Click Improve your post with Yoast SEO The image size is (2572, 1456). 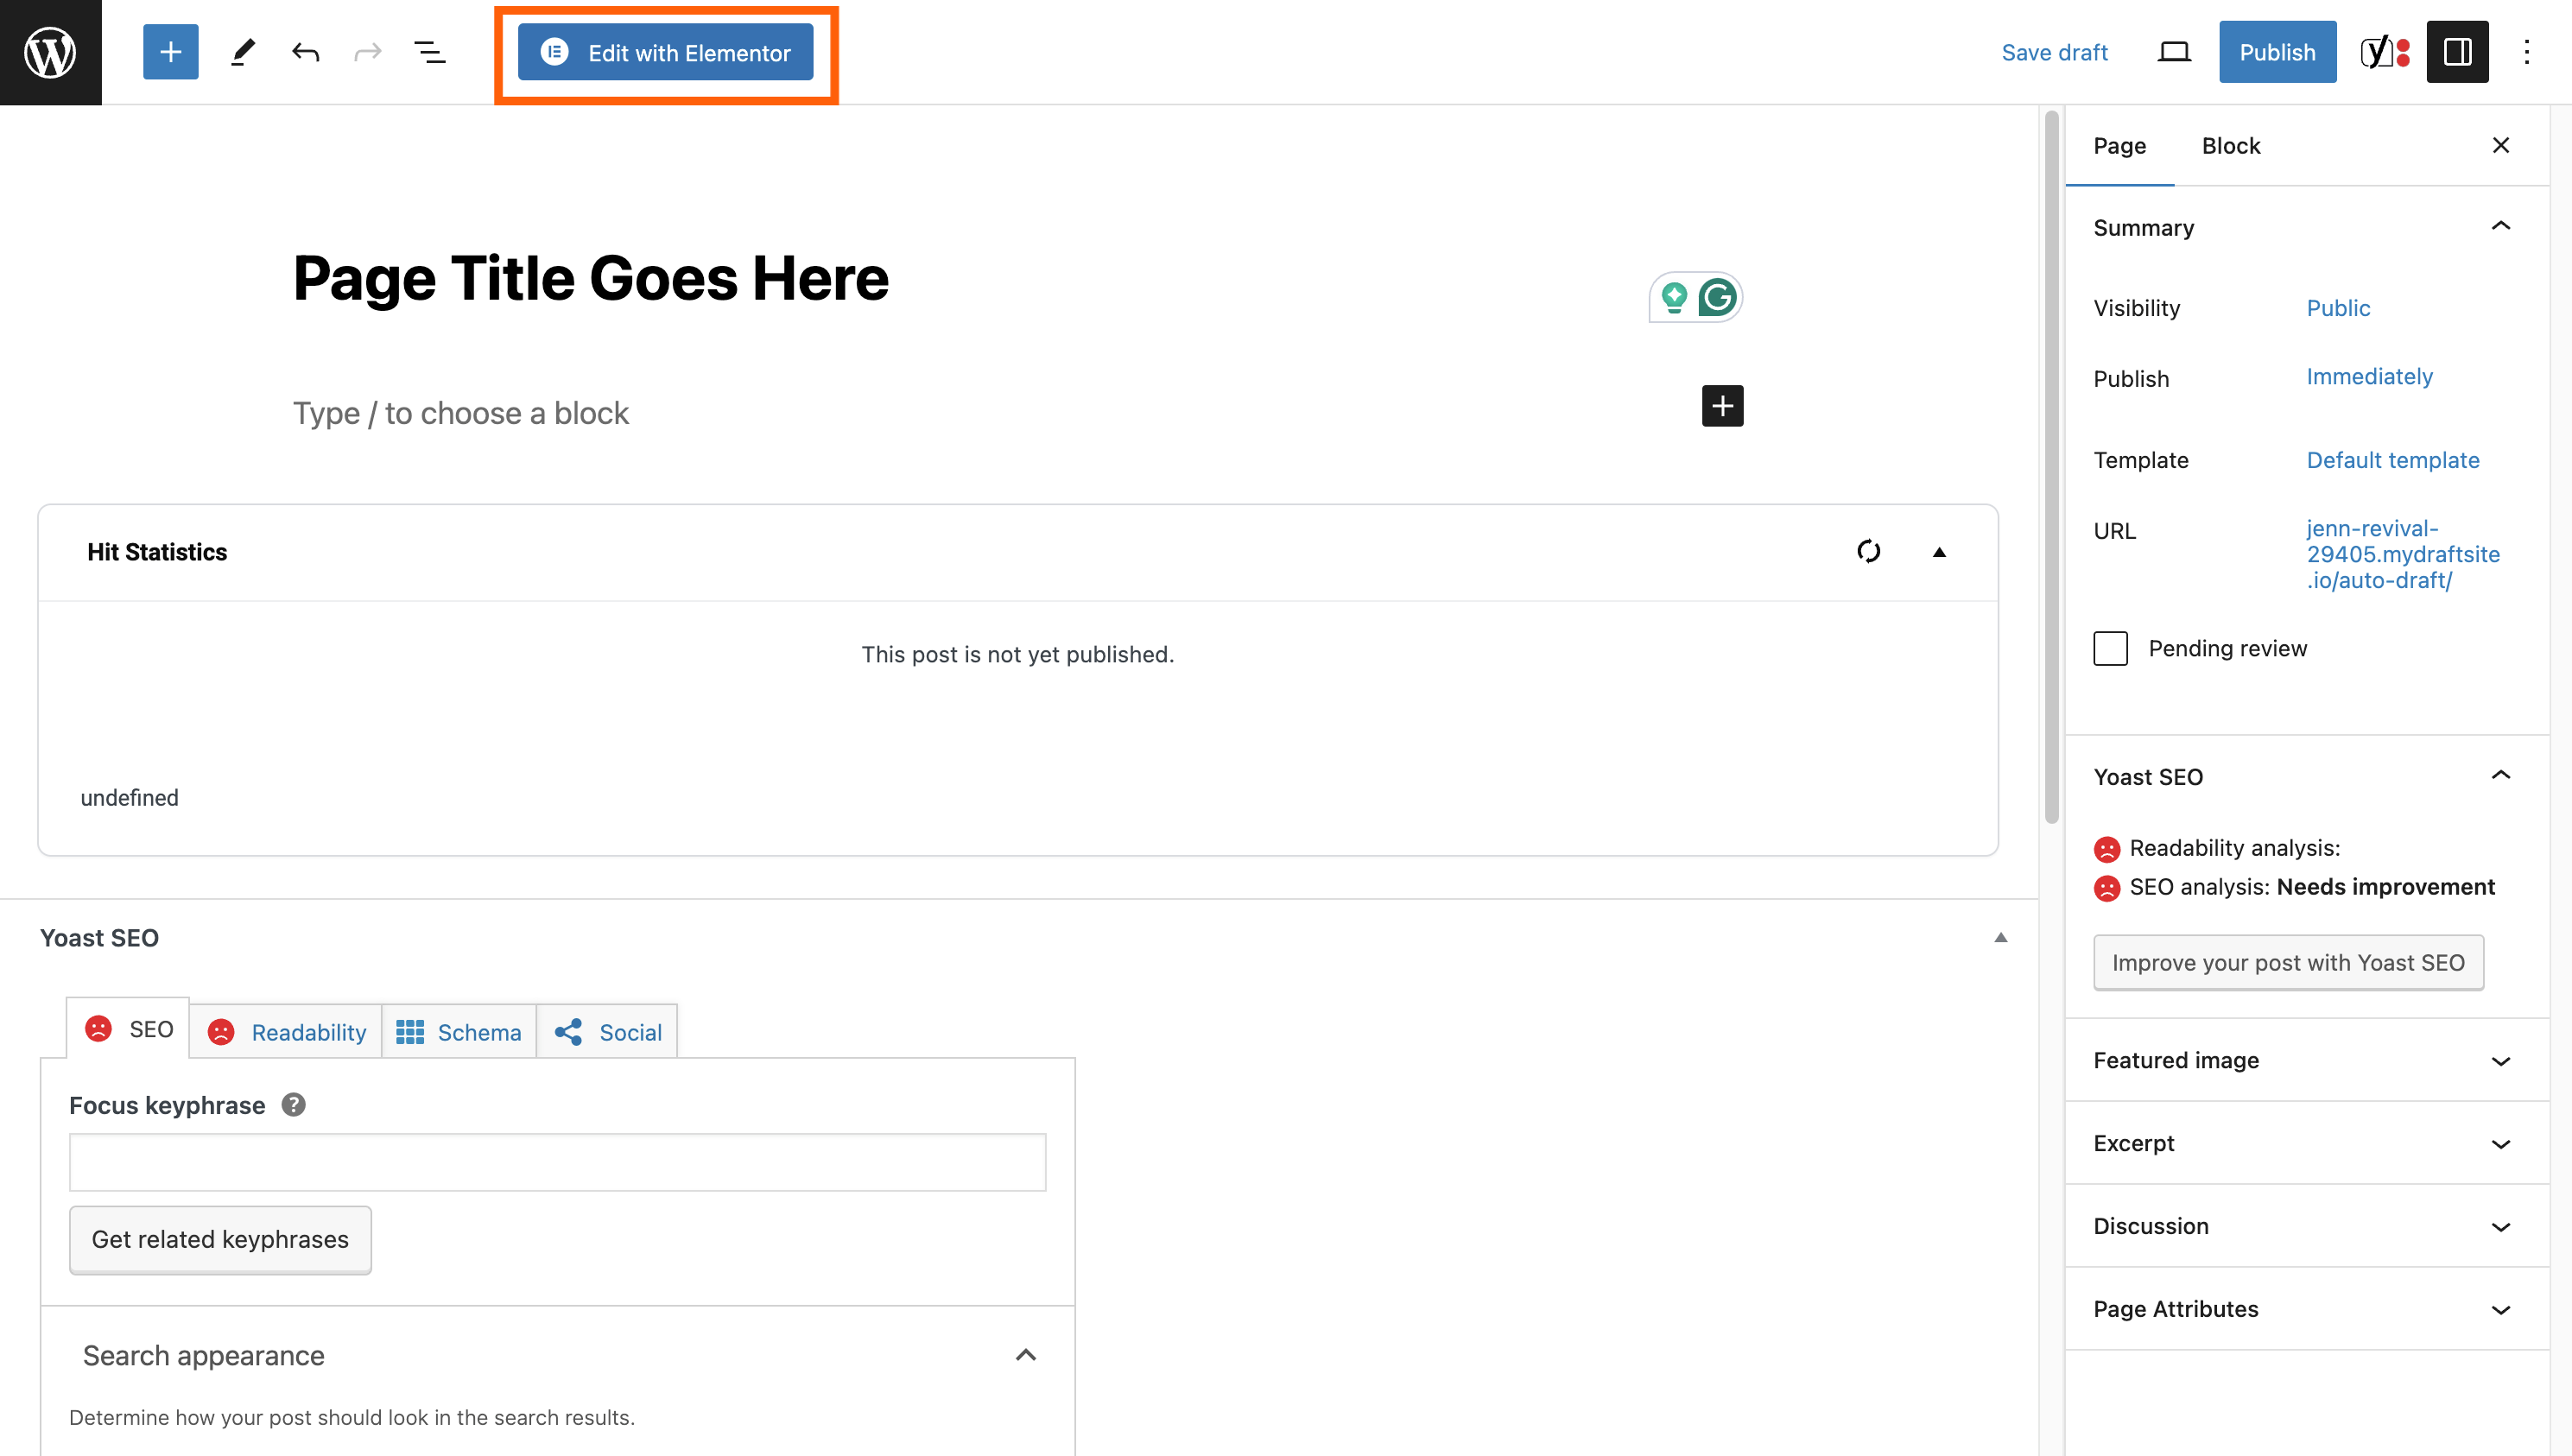[x=2287, y=963]
